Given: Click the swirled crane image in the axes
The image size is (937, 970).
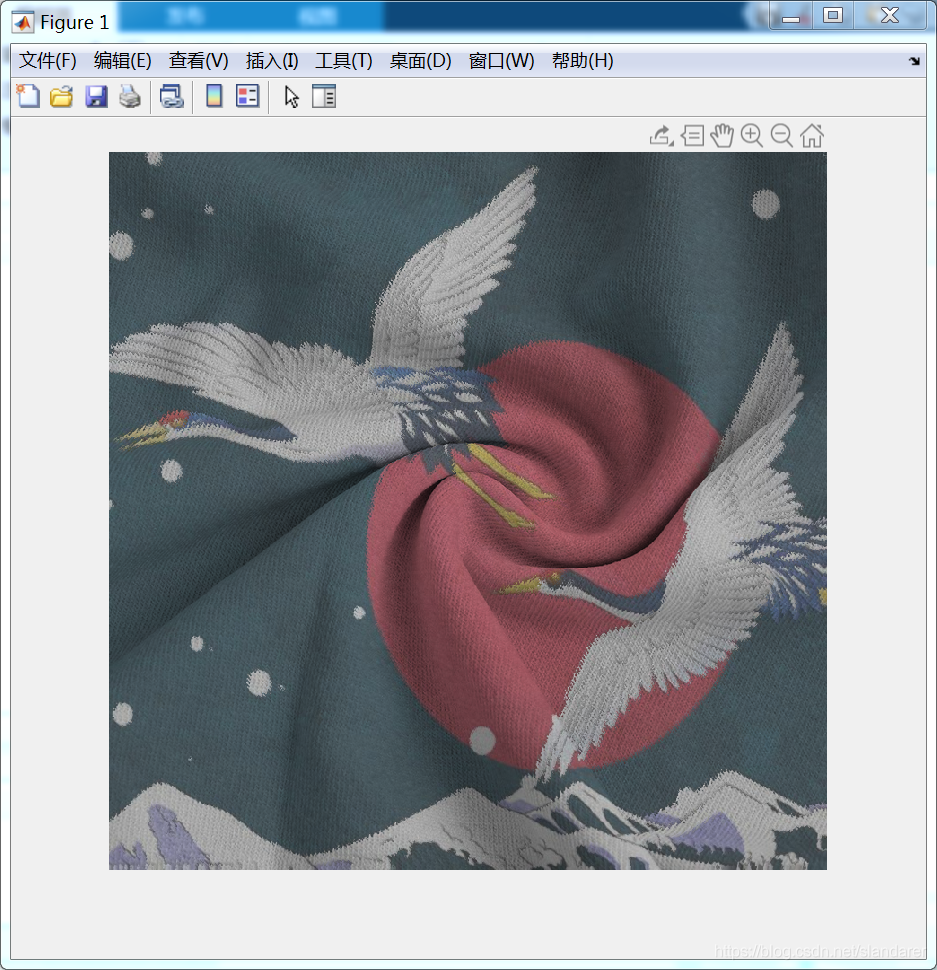Looking at the screenshot, I should (x=468, y=511).
